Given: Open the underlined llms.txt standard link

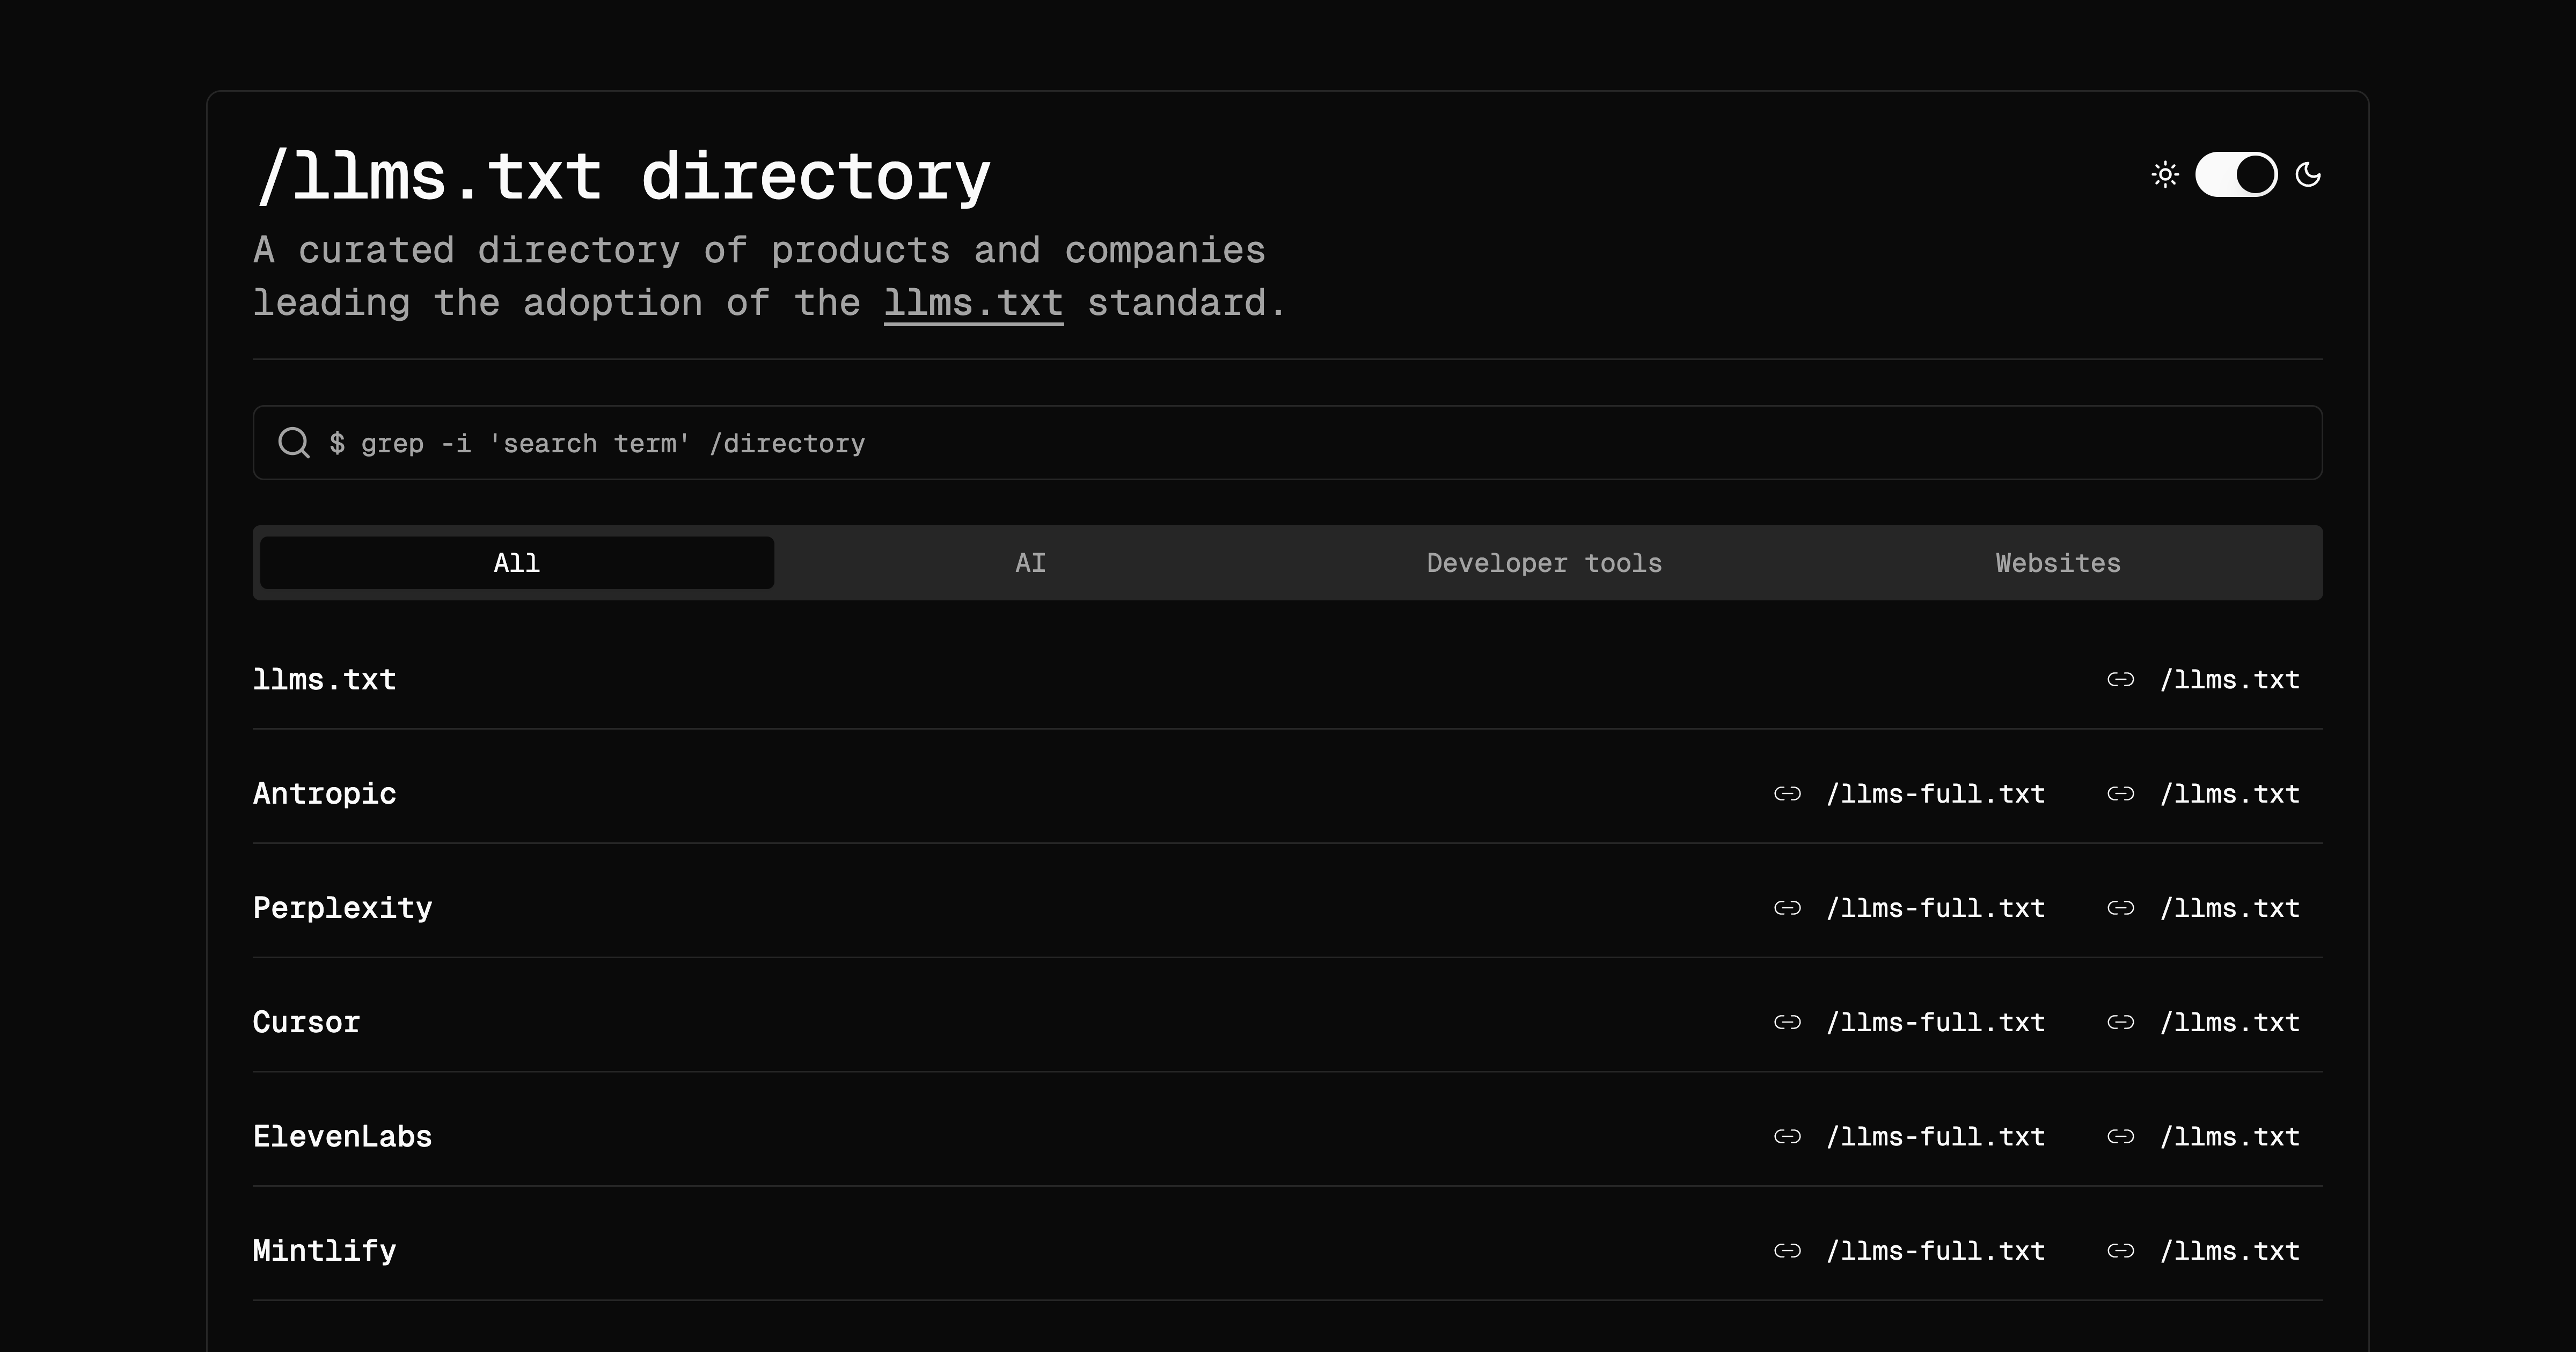Looking at the screenshot, I should tap(973, 303).
